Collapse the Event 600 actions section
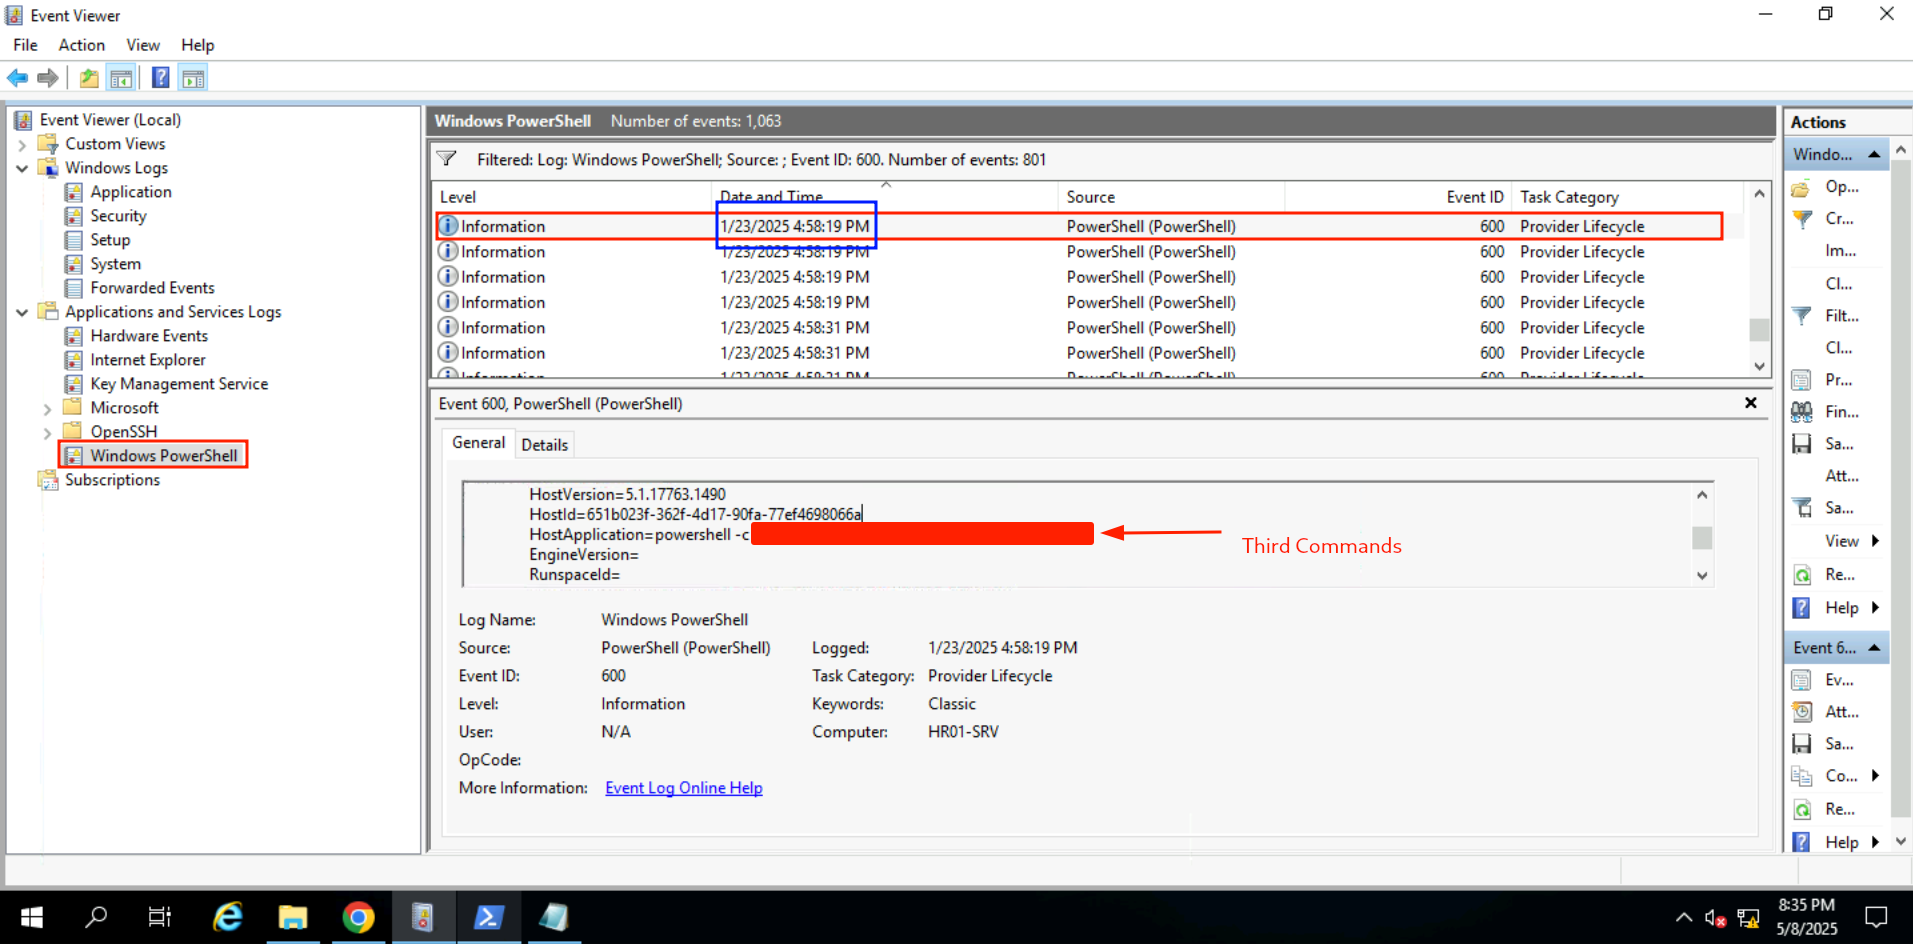This screenshot has width=1913, height=944. 1874,648
